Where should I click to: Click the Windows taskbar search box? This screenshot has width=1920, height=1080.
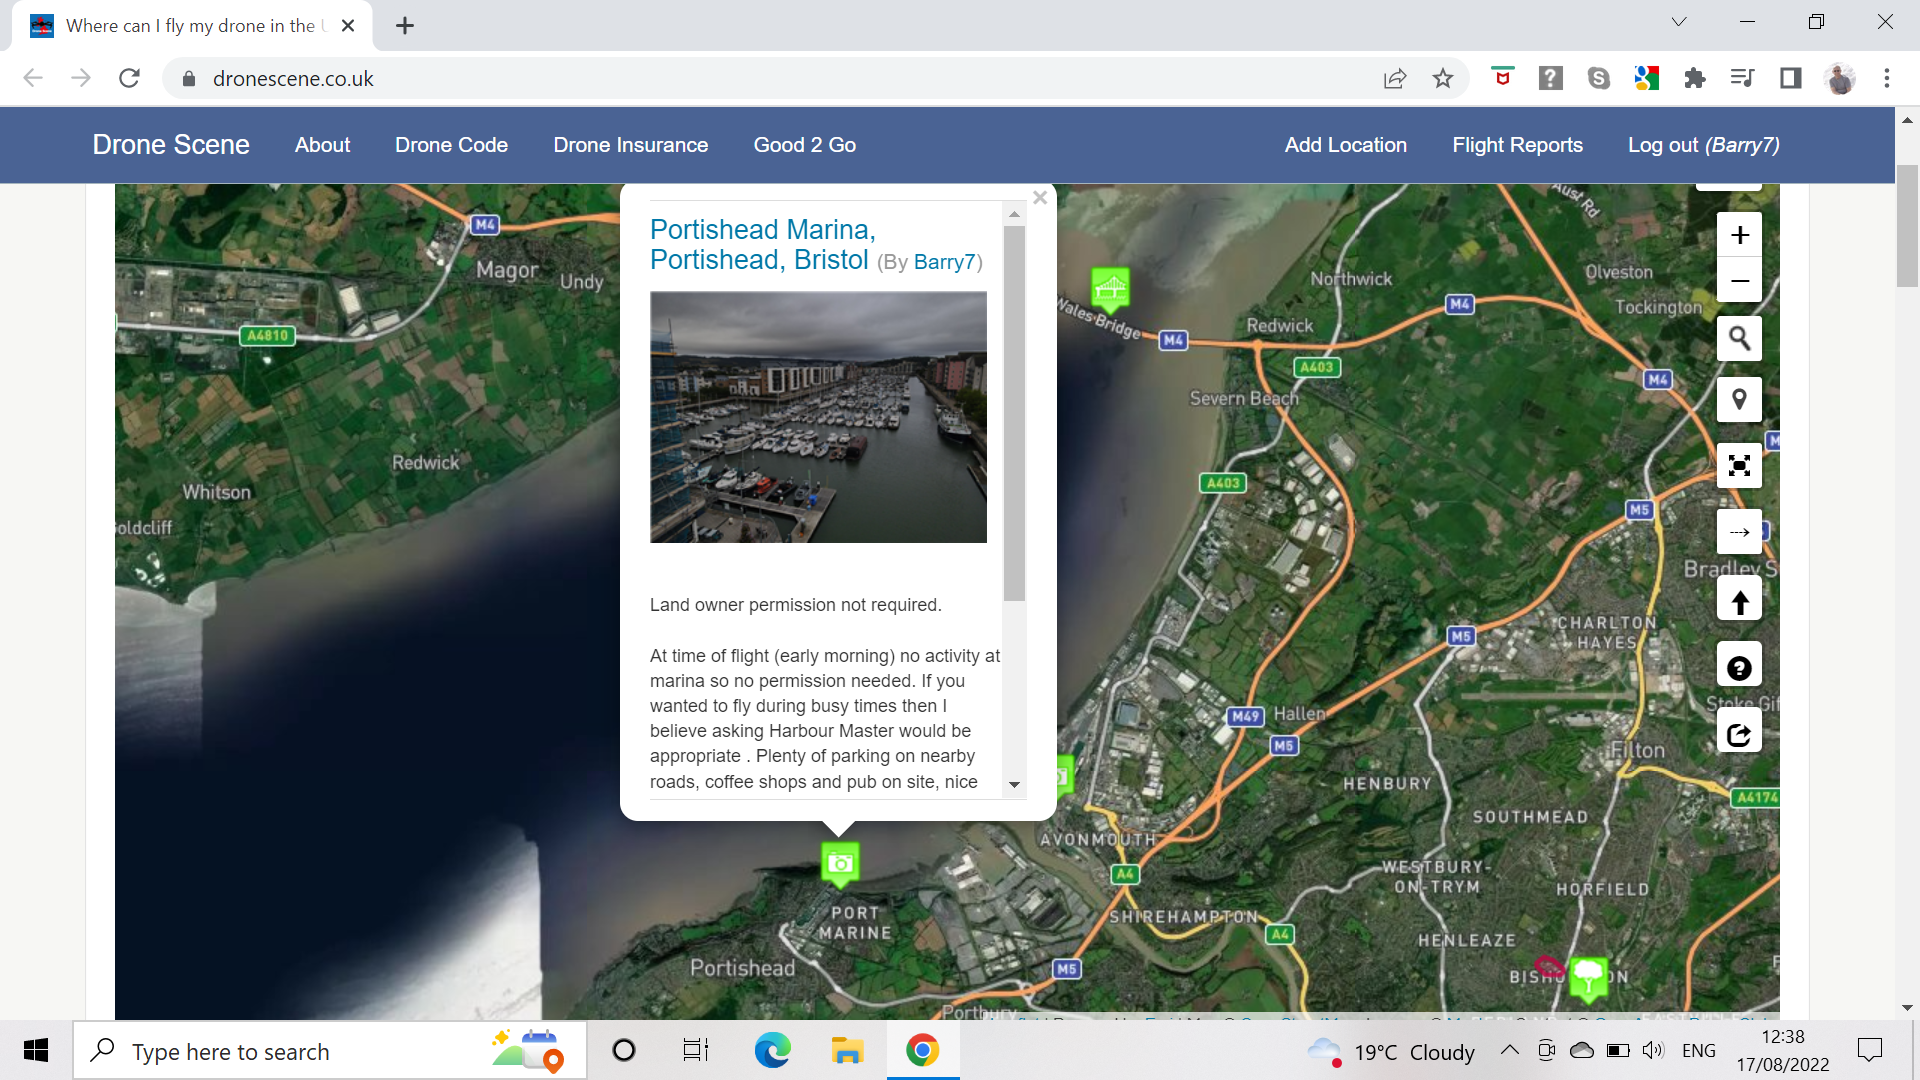coord(330,1051)
